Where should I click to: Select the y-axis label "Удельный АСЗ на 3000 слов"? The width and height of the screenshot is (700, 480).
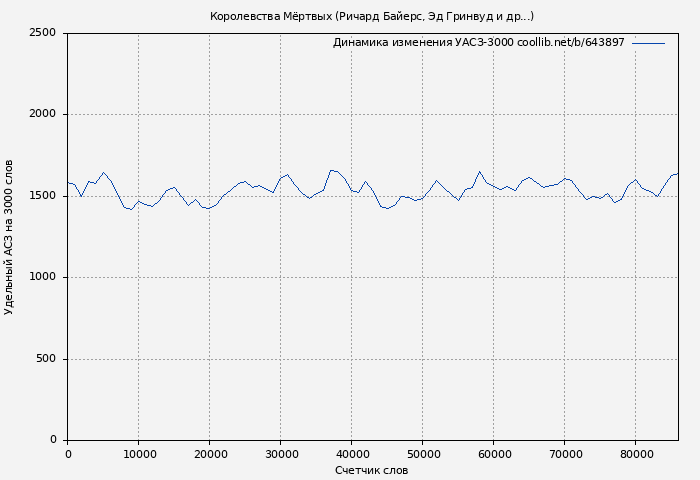pos(10,237)
